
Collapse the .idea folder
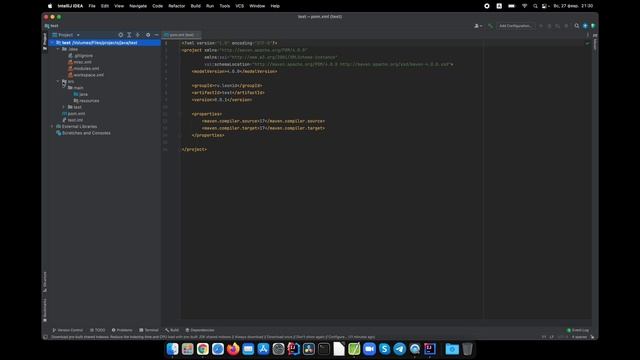pos(58,49)
